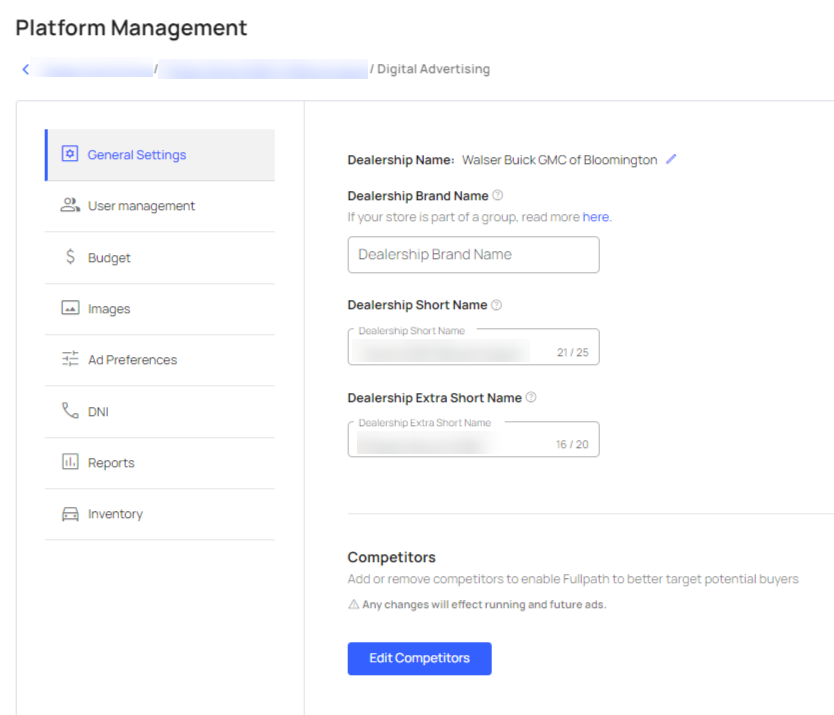The image size is (834, 715).
Task: Click help icon beside Dealership Short Name
Action: pos(497,305)
